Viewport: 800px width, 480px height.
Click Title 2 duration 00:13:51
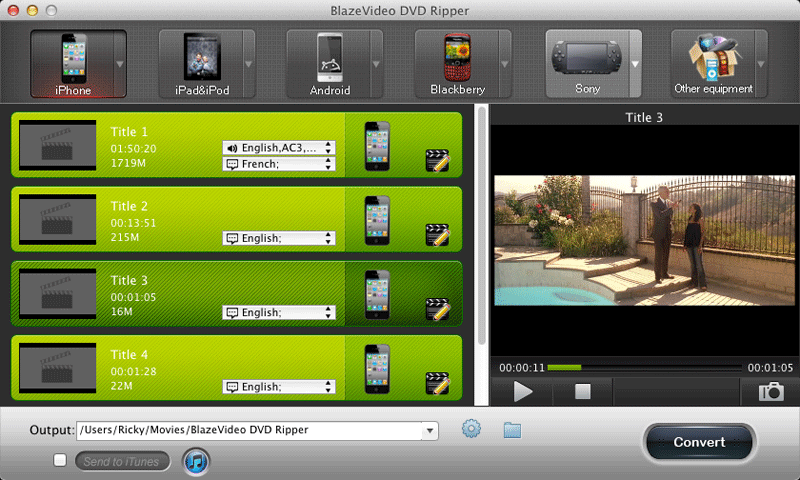pyautogui.click(x=133, y=223)
